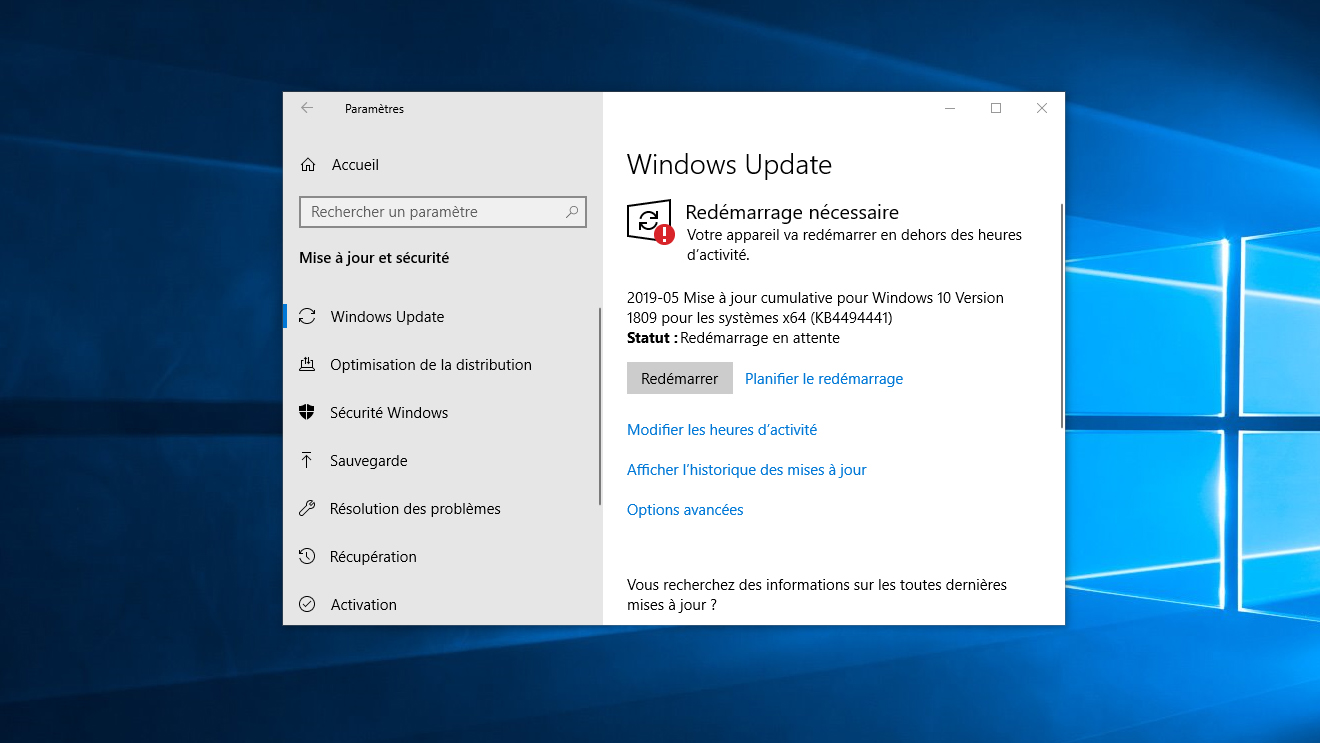Click the Récupération history icon
This screenshot has height=743, width=1320.
tap(307, 556)
